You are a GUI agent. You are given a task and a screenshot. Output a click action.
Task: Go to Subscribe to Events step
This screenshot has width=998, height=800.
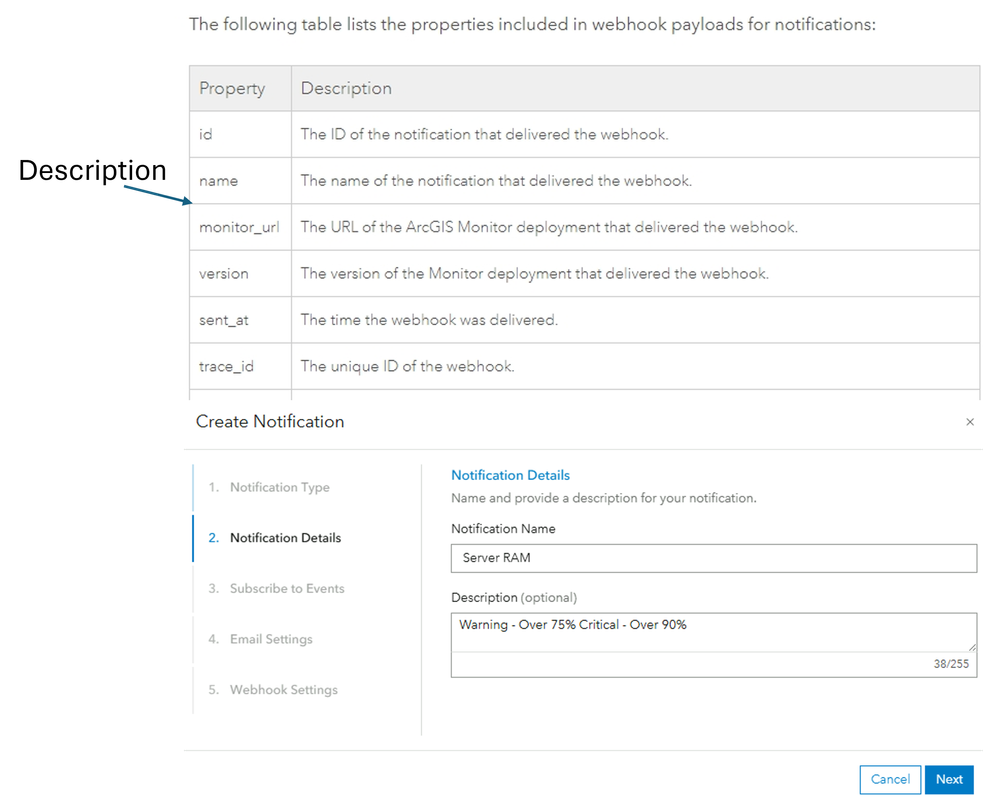[286, 589]
